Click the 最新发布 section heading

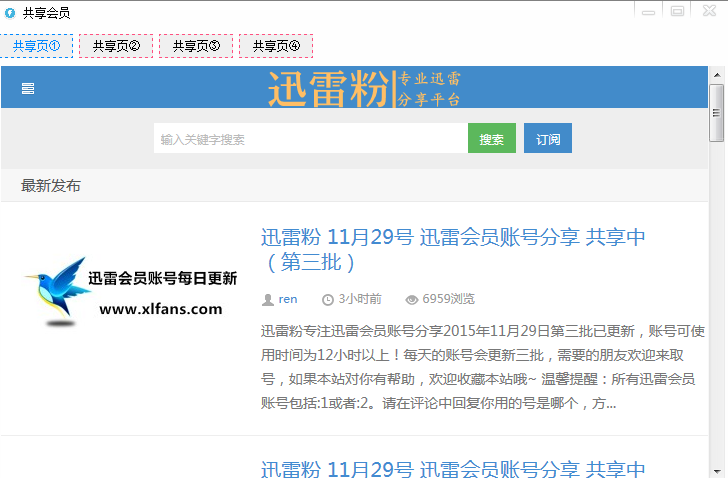[51, 186]
